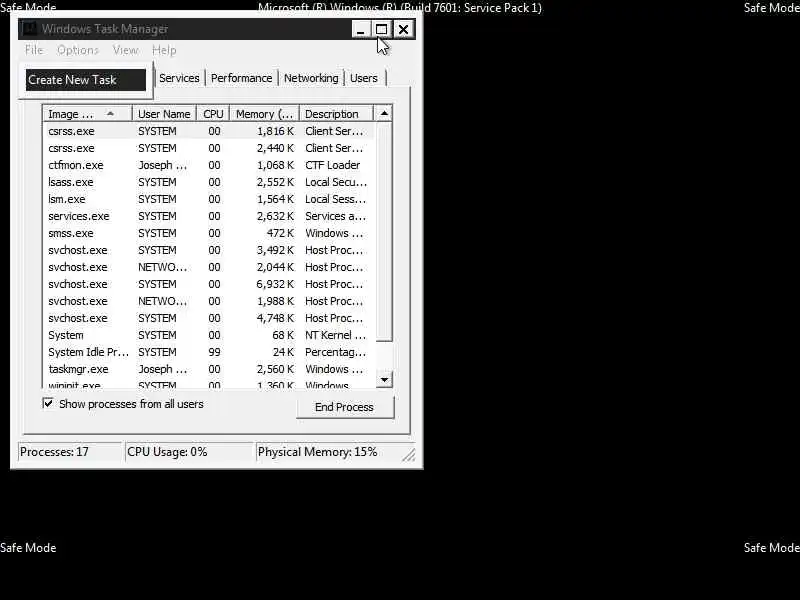
Task: Click the NT Kernel description cell
Action: (335, 335)
